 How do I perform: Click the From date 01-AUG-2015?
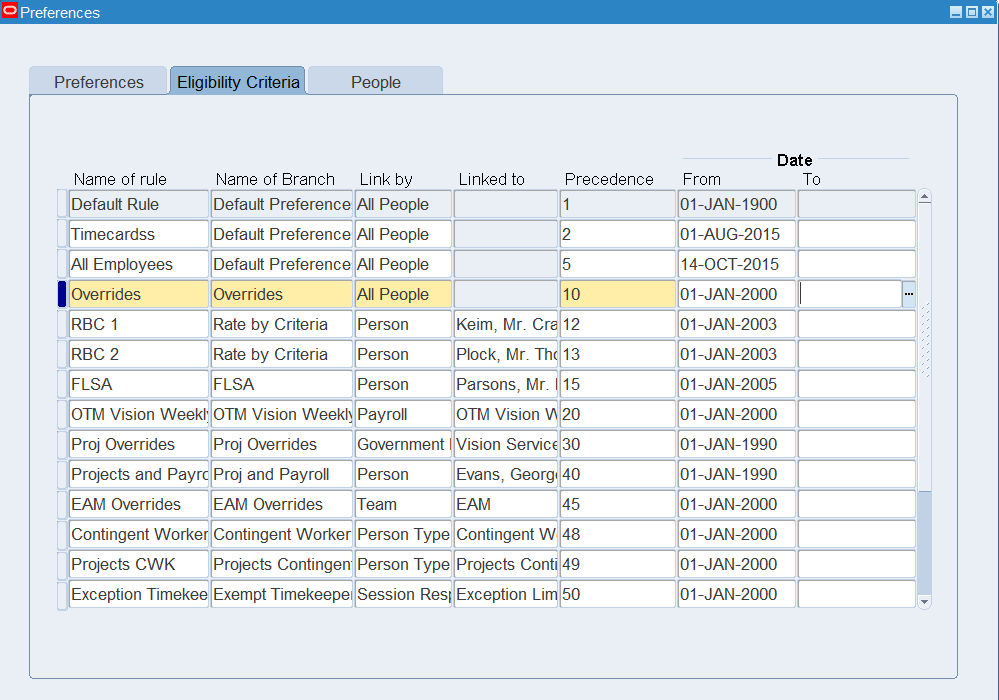tap(737, 234)
